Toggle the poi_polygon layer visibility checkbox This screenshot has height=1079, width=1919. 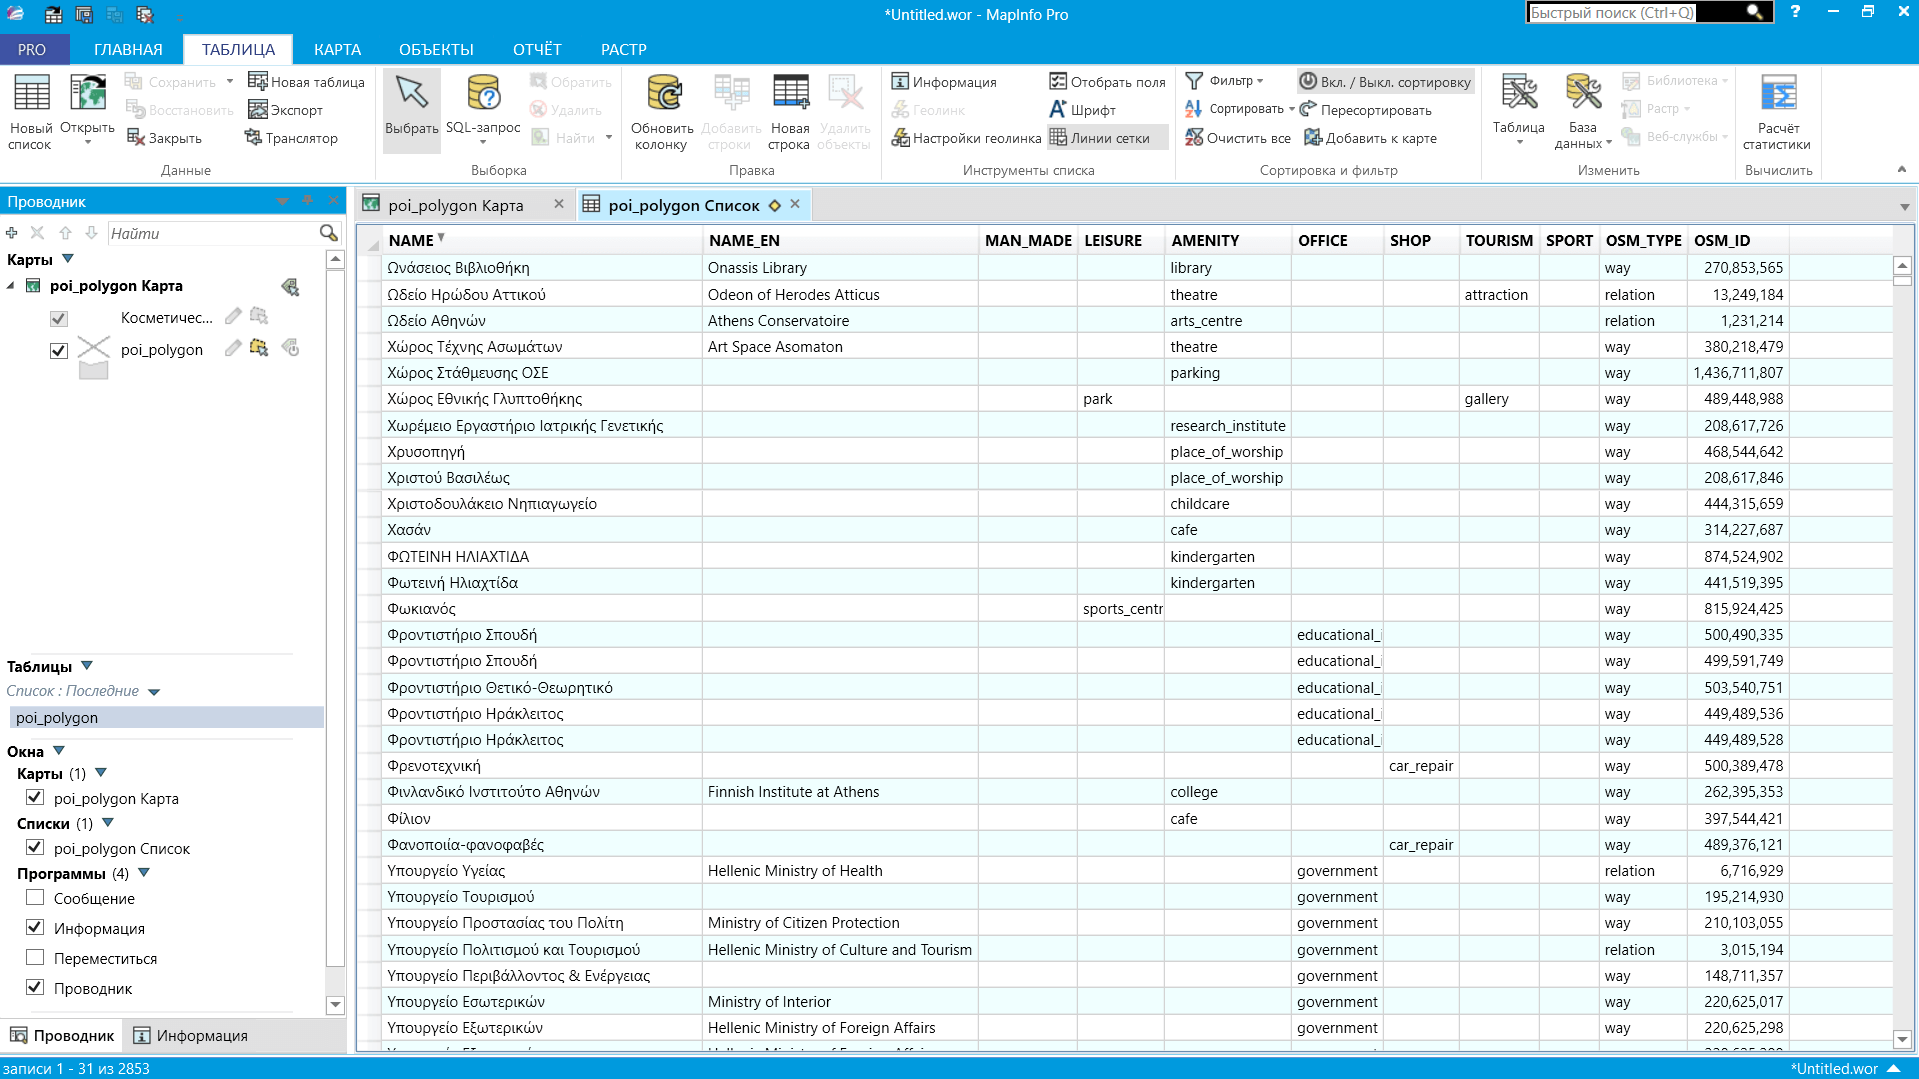coord(59,350)
